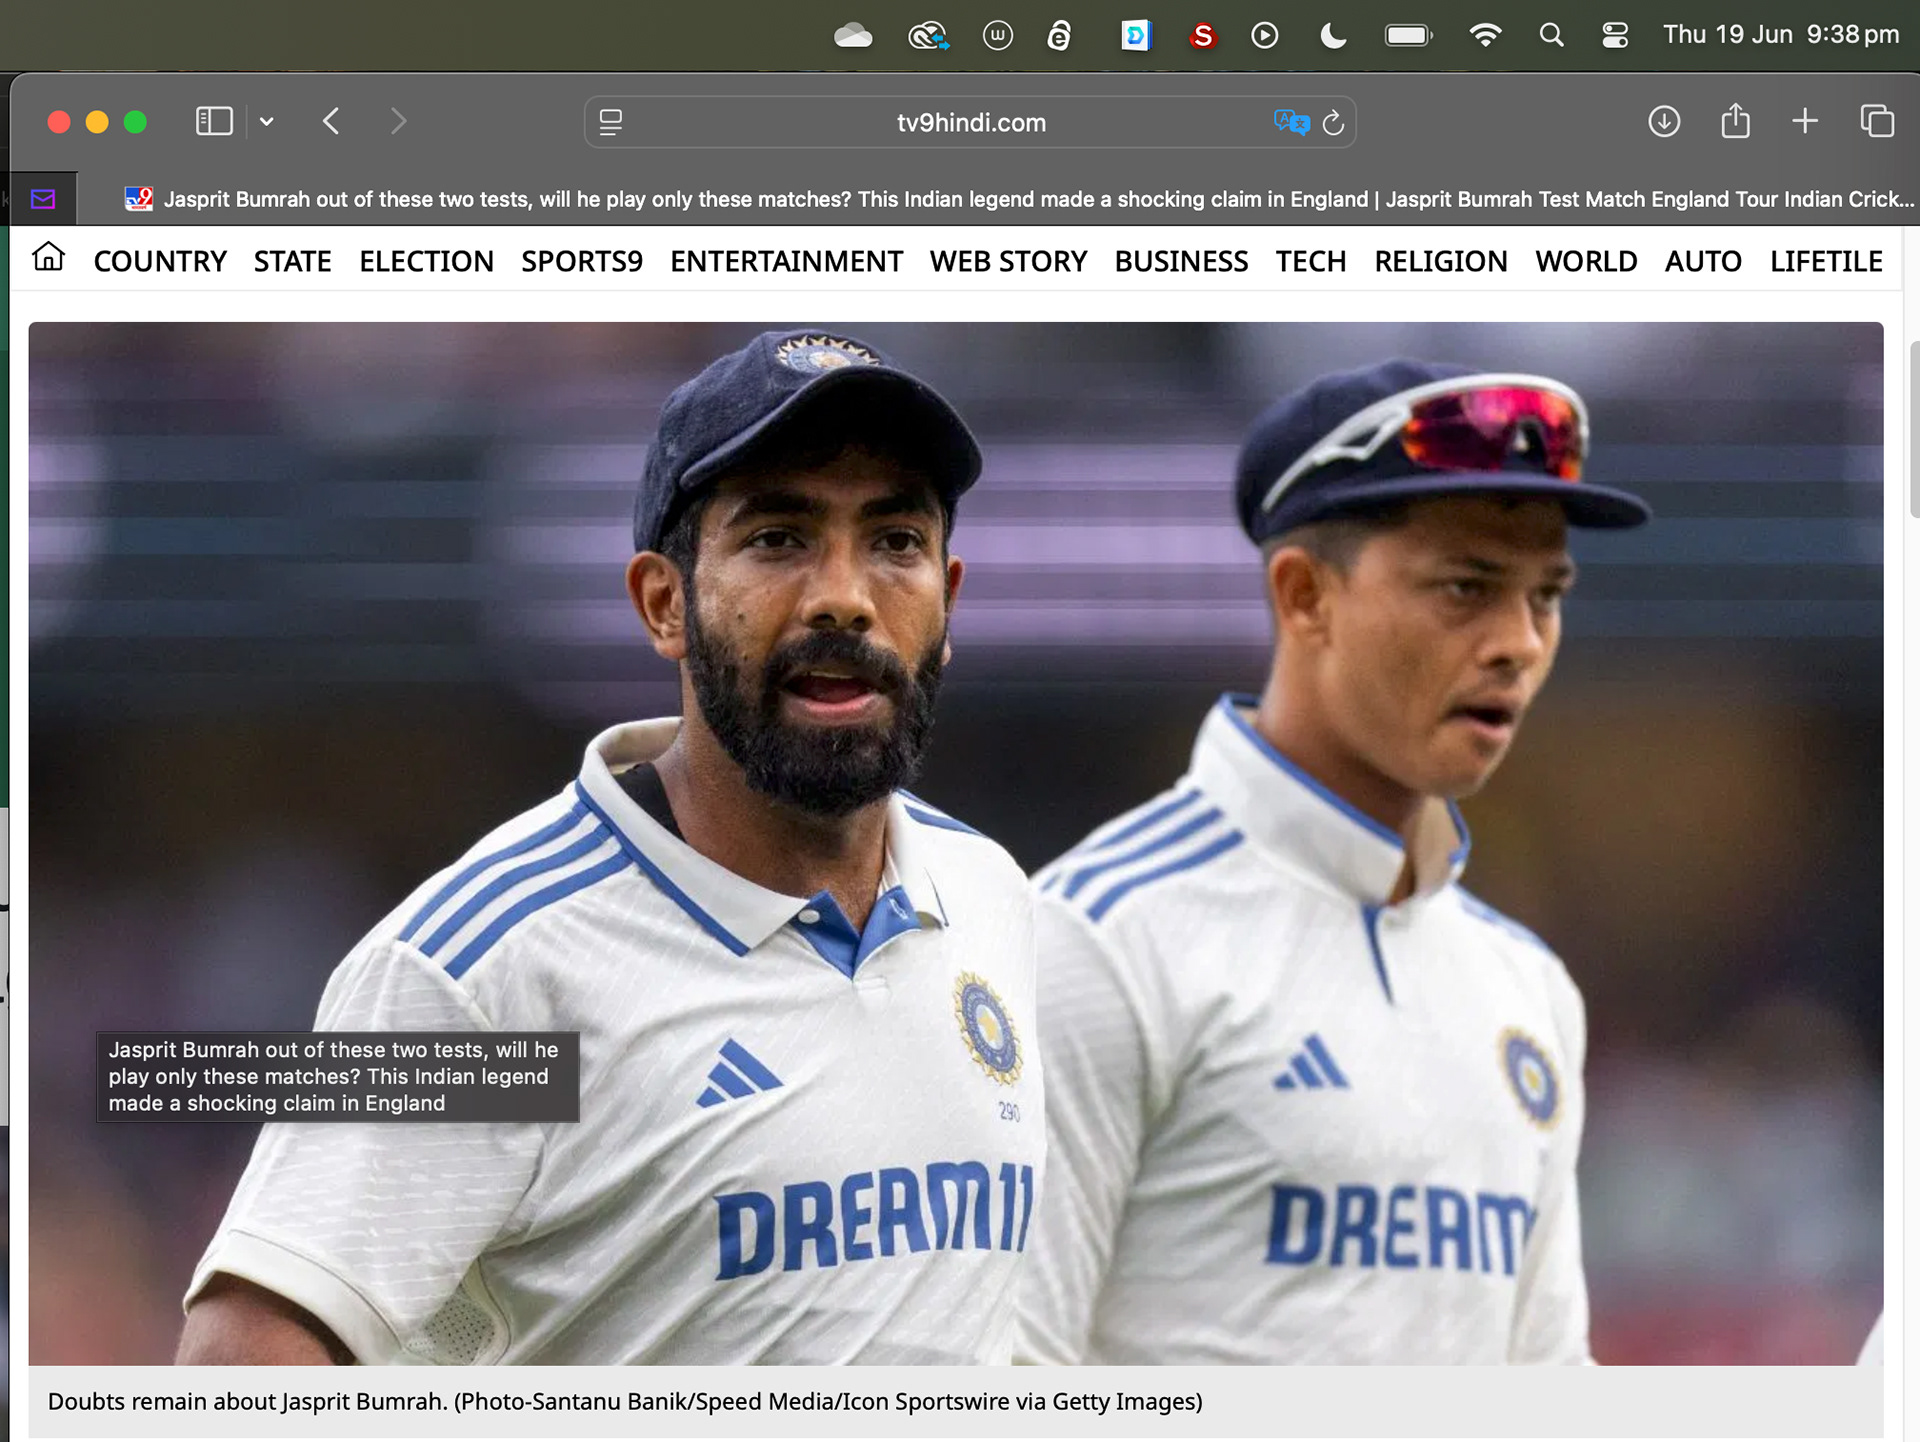Open the SPORTS9 section
This screenshot has height=1442, width=1920.
(581, 261)
